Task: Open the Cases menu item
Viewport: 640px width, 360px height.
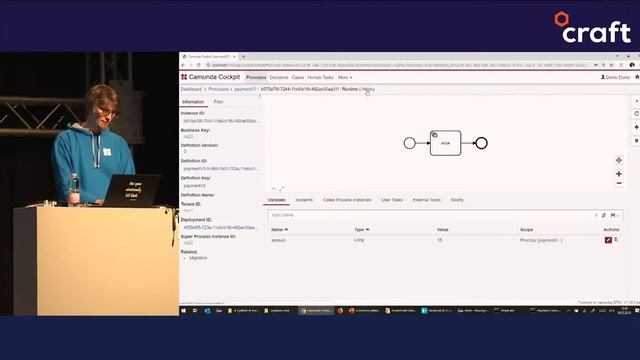Action: point(298,77)
